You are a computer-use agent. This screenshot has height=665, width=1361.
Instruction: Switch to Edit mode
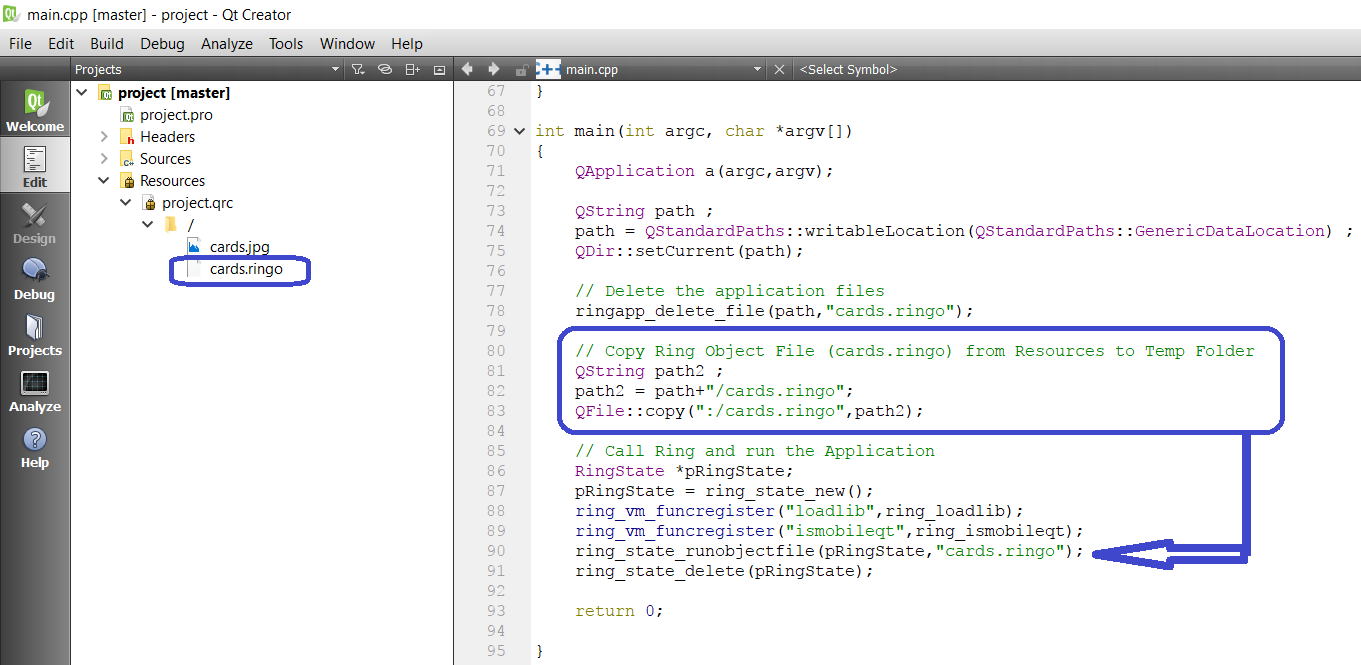click(35, 166)
